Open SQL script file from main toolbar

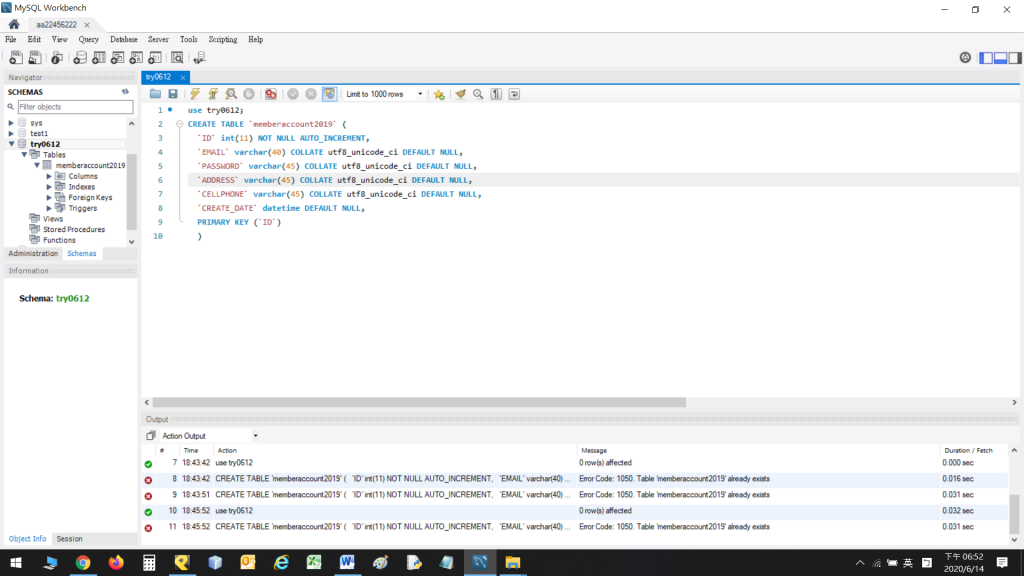pyautogui.click(x=35, y=58)
